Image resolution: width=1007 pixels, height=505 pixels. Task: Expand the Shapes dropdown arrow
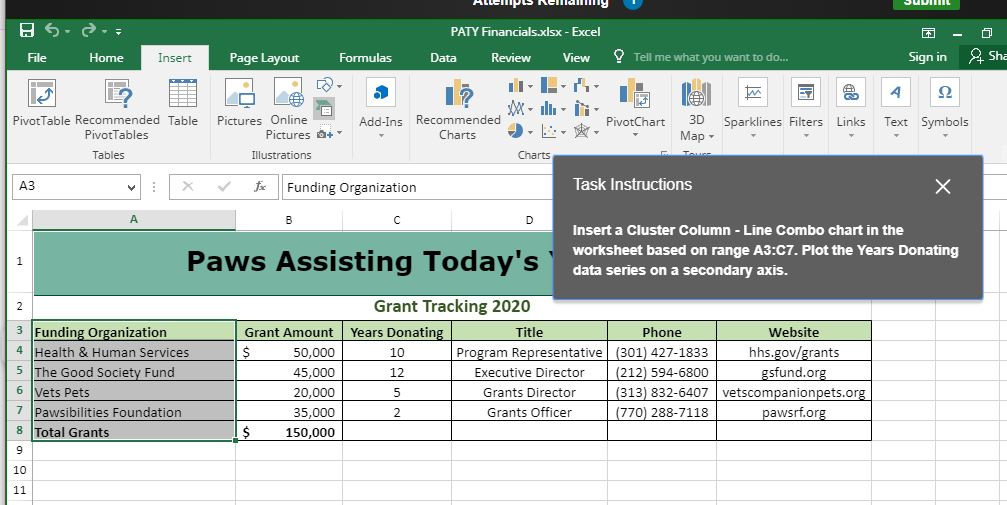point(340,86)
